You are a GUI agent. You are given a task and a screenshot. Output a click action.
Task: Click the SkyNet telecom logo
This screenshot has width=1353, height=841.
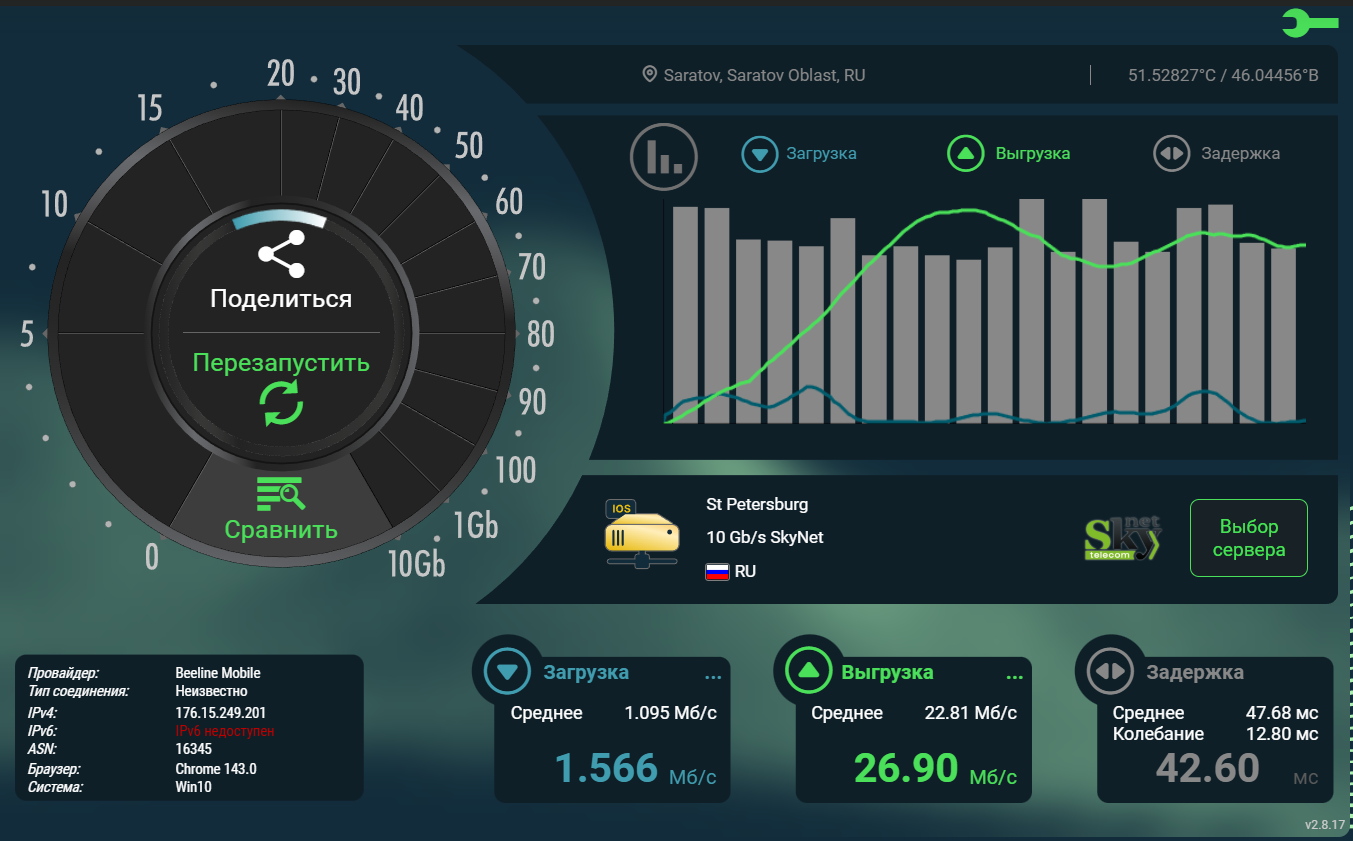point(1122,539)
